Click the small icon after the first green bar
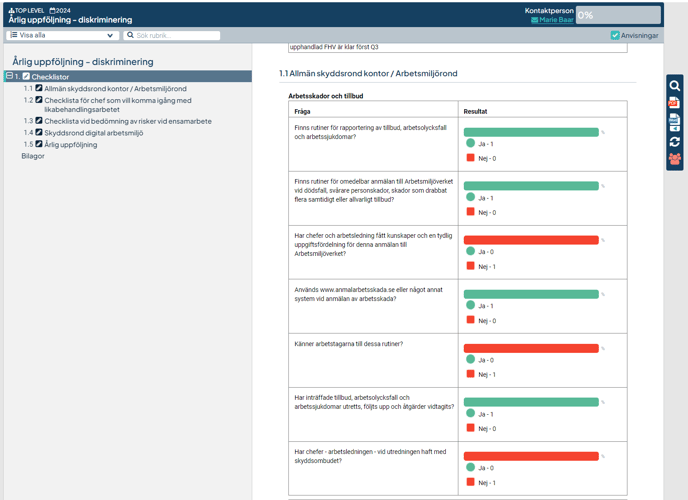This screenshot has height=500, width=688. point(603,132)
